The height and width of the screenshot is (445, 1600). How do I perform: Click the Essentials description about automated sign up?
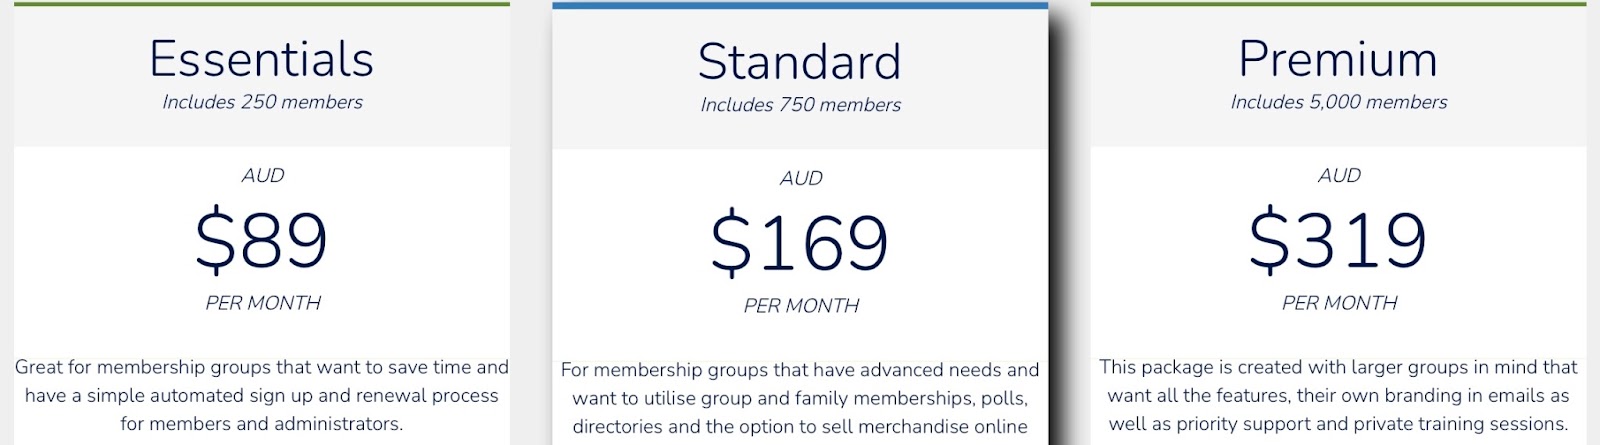point(262,395)
